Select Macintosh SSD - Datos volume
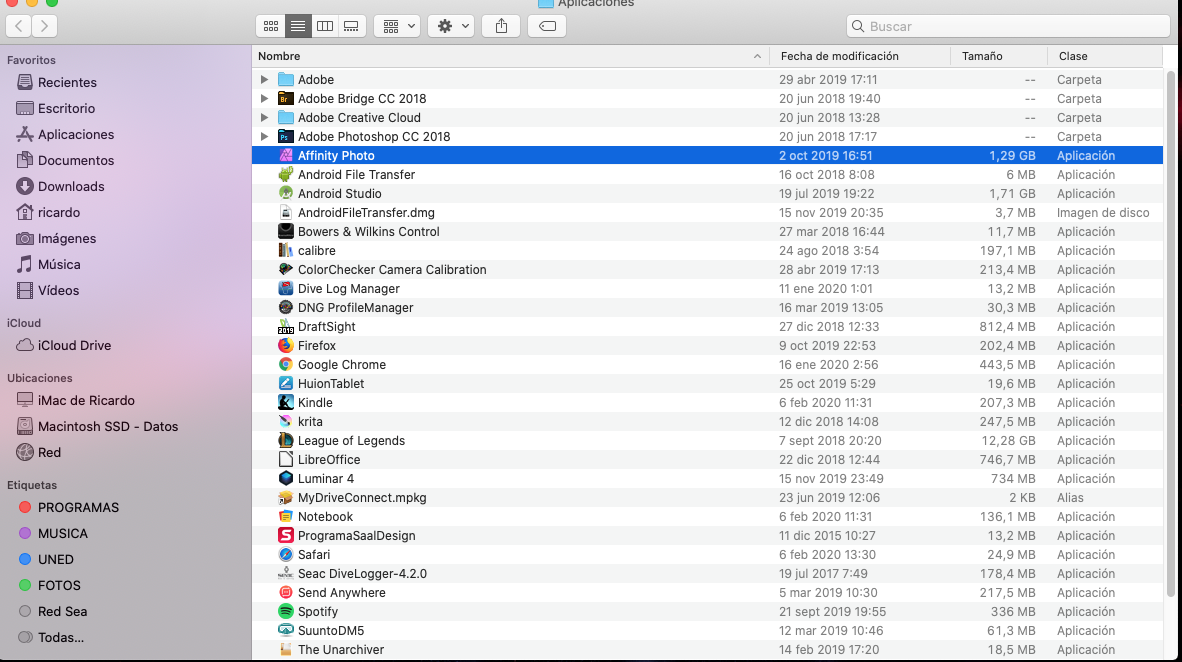Image resolution: width=1182 pixels, height=662 pixels. tap(108, 427)
